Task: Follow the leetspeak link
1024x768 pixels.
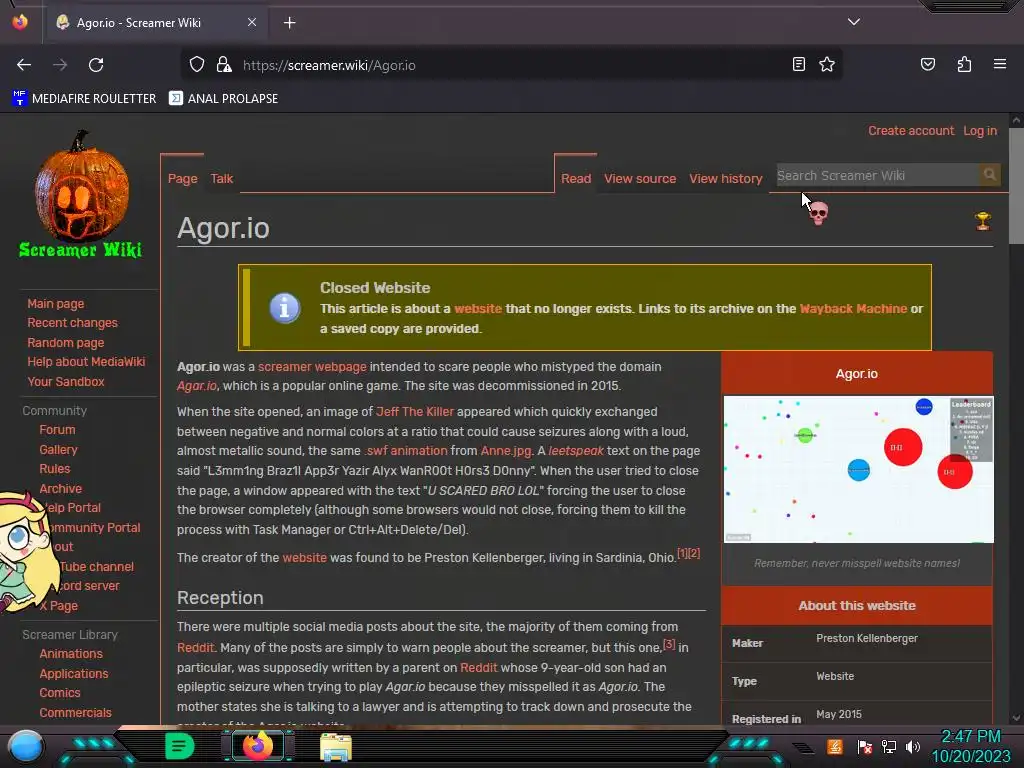Action: 576,451
